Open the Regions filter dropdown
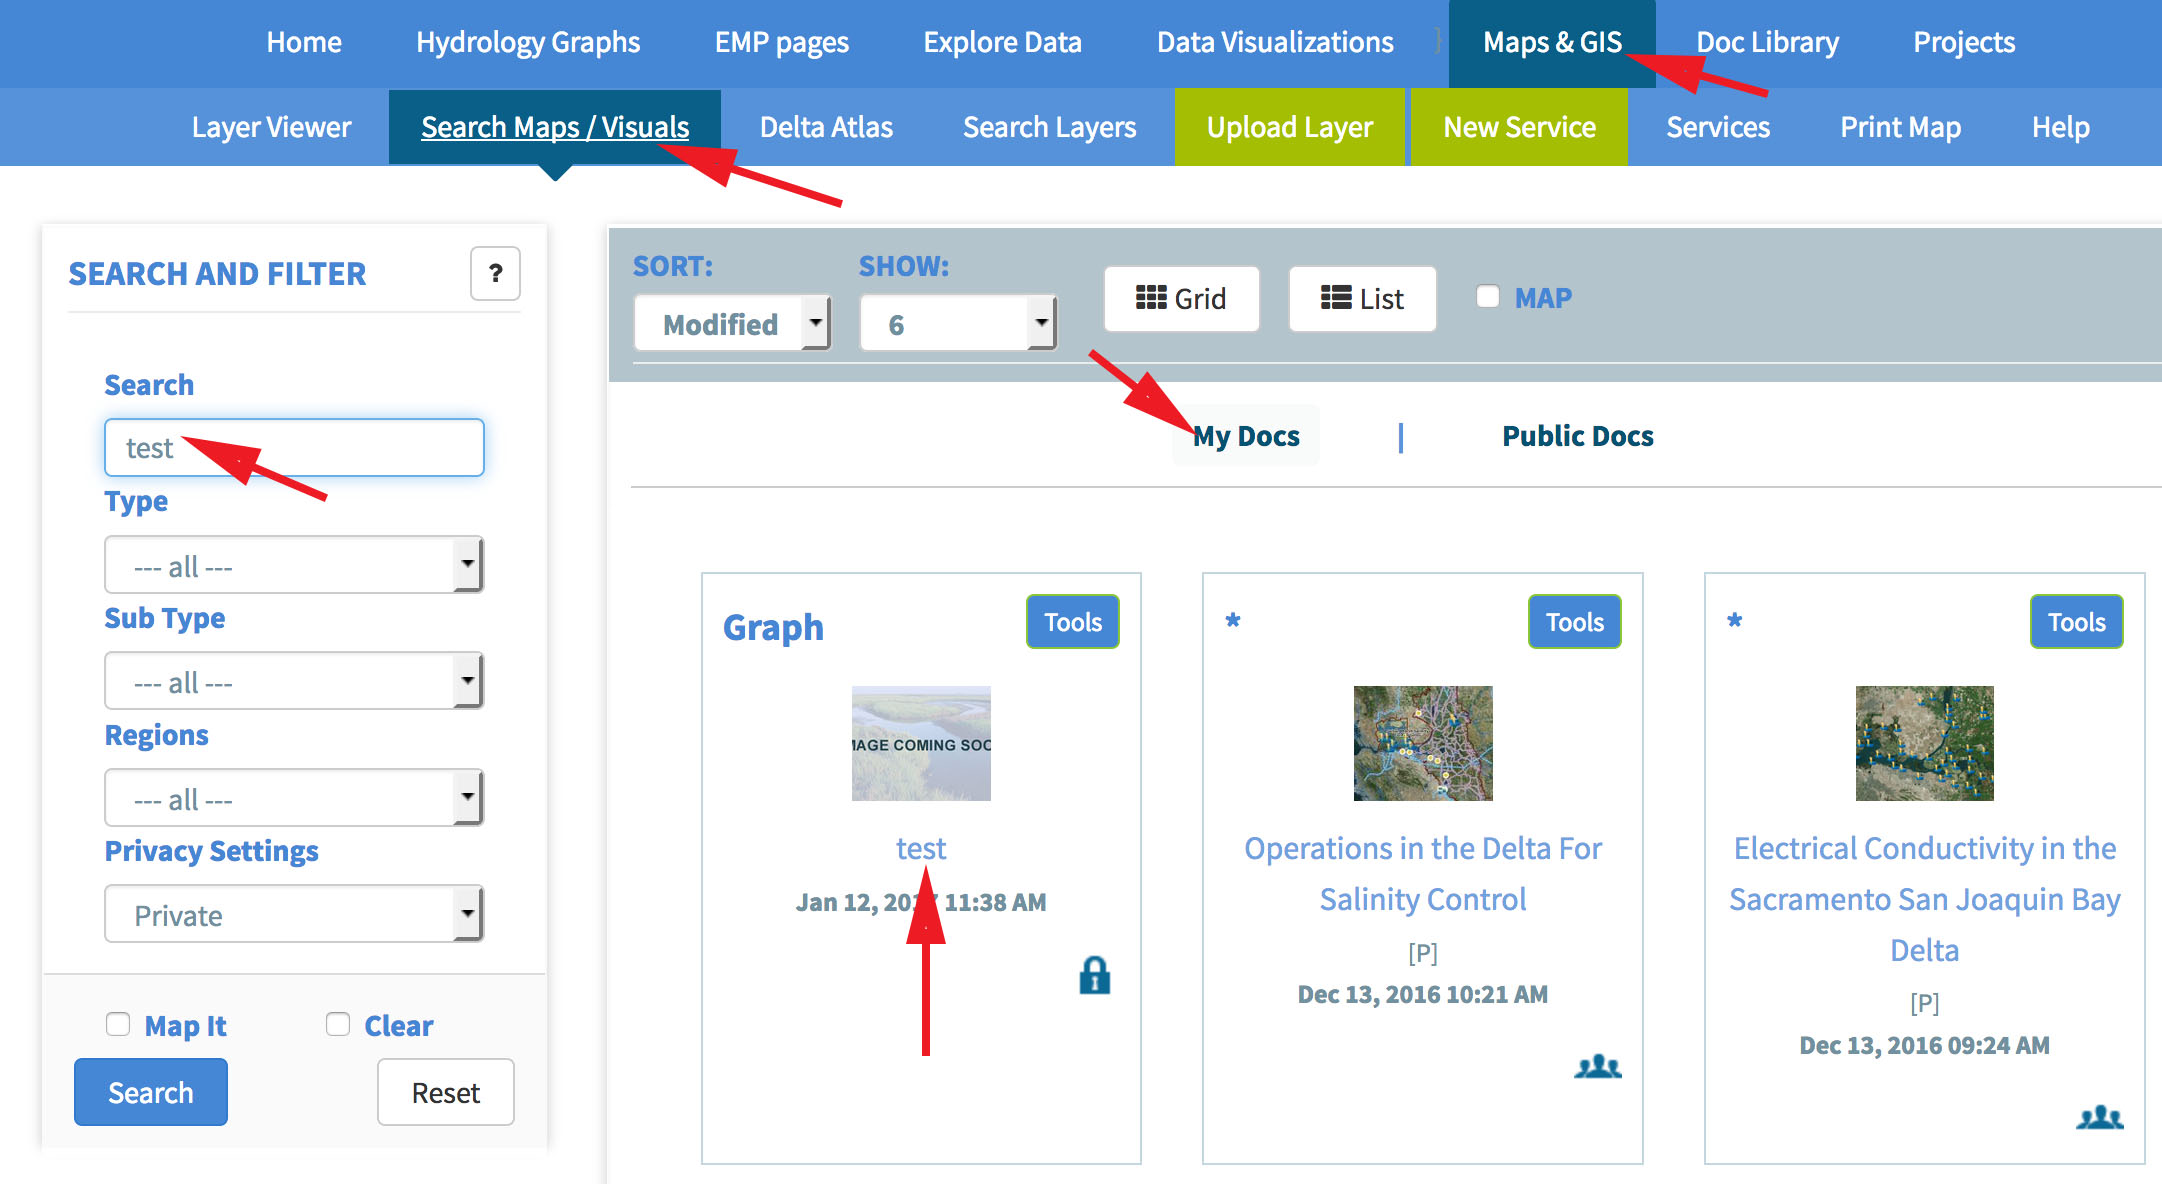Viewport: 2162px width, 1184px height. pos(293,798)
